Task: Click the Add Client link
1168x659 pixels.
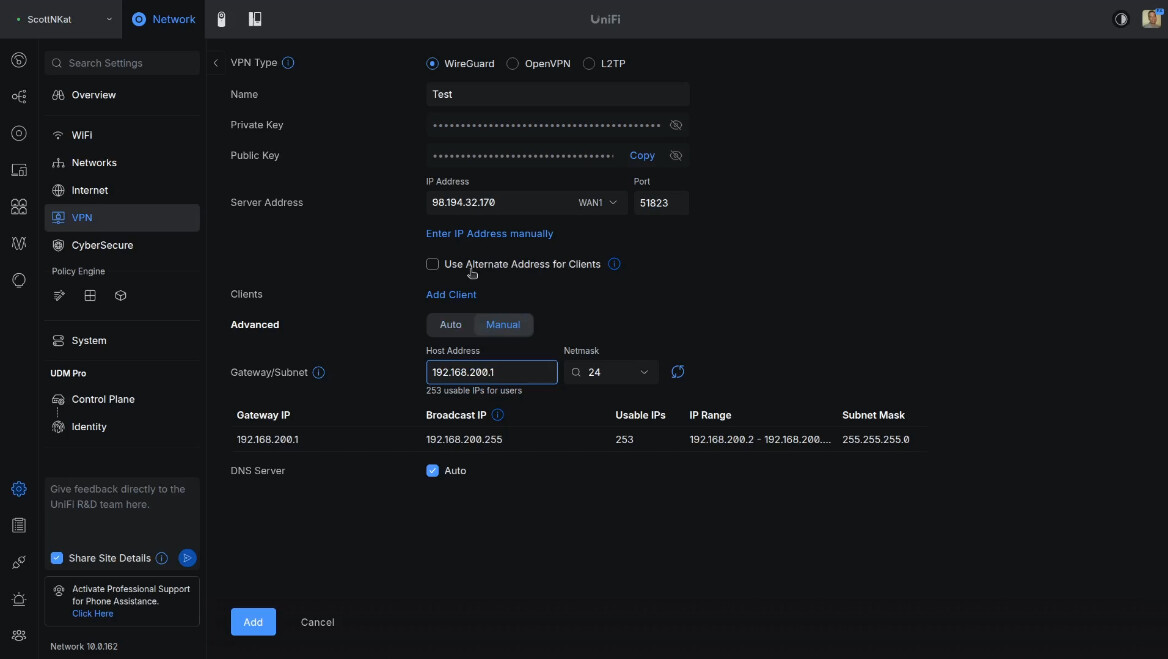Action: [x=451, y=295]
